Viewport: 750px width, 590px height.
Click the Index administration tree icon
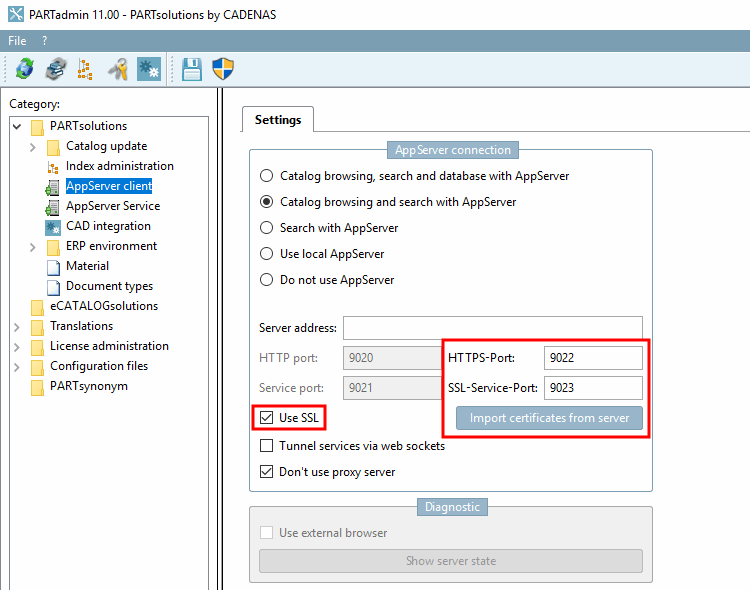coord(53,167)
